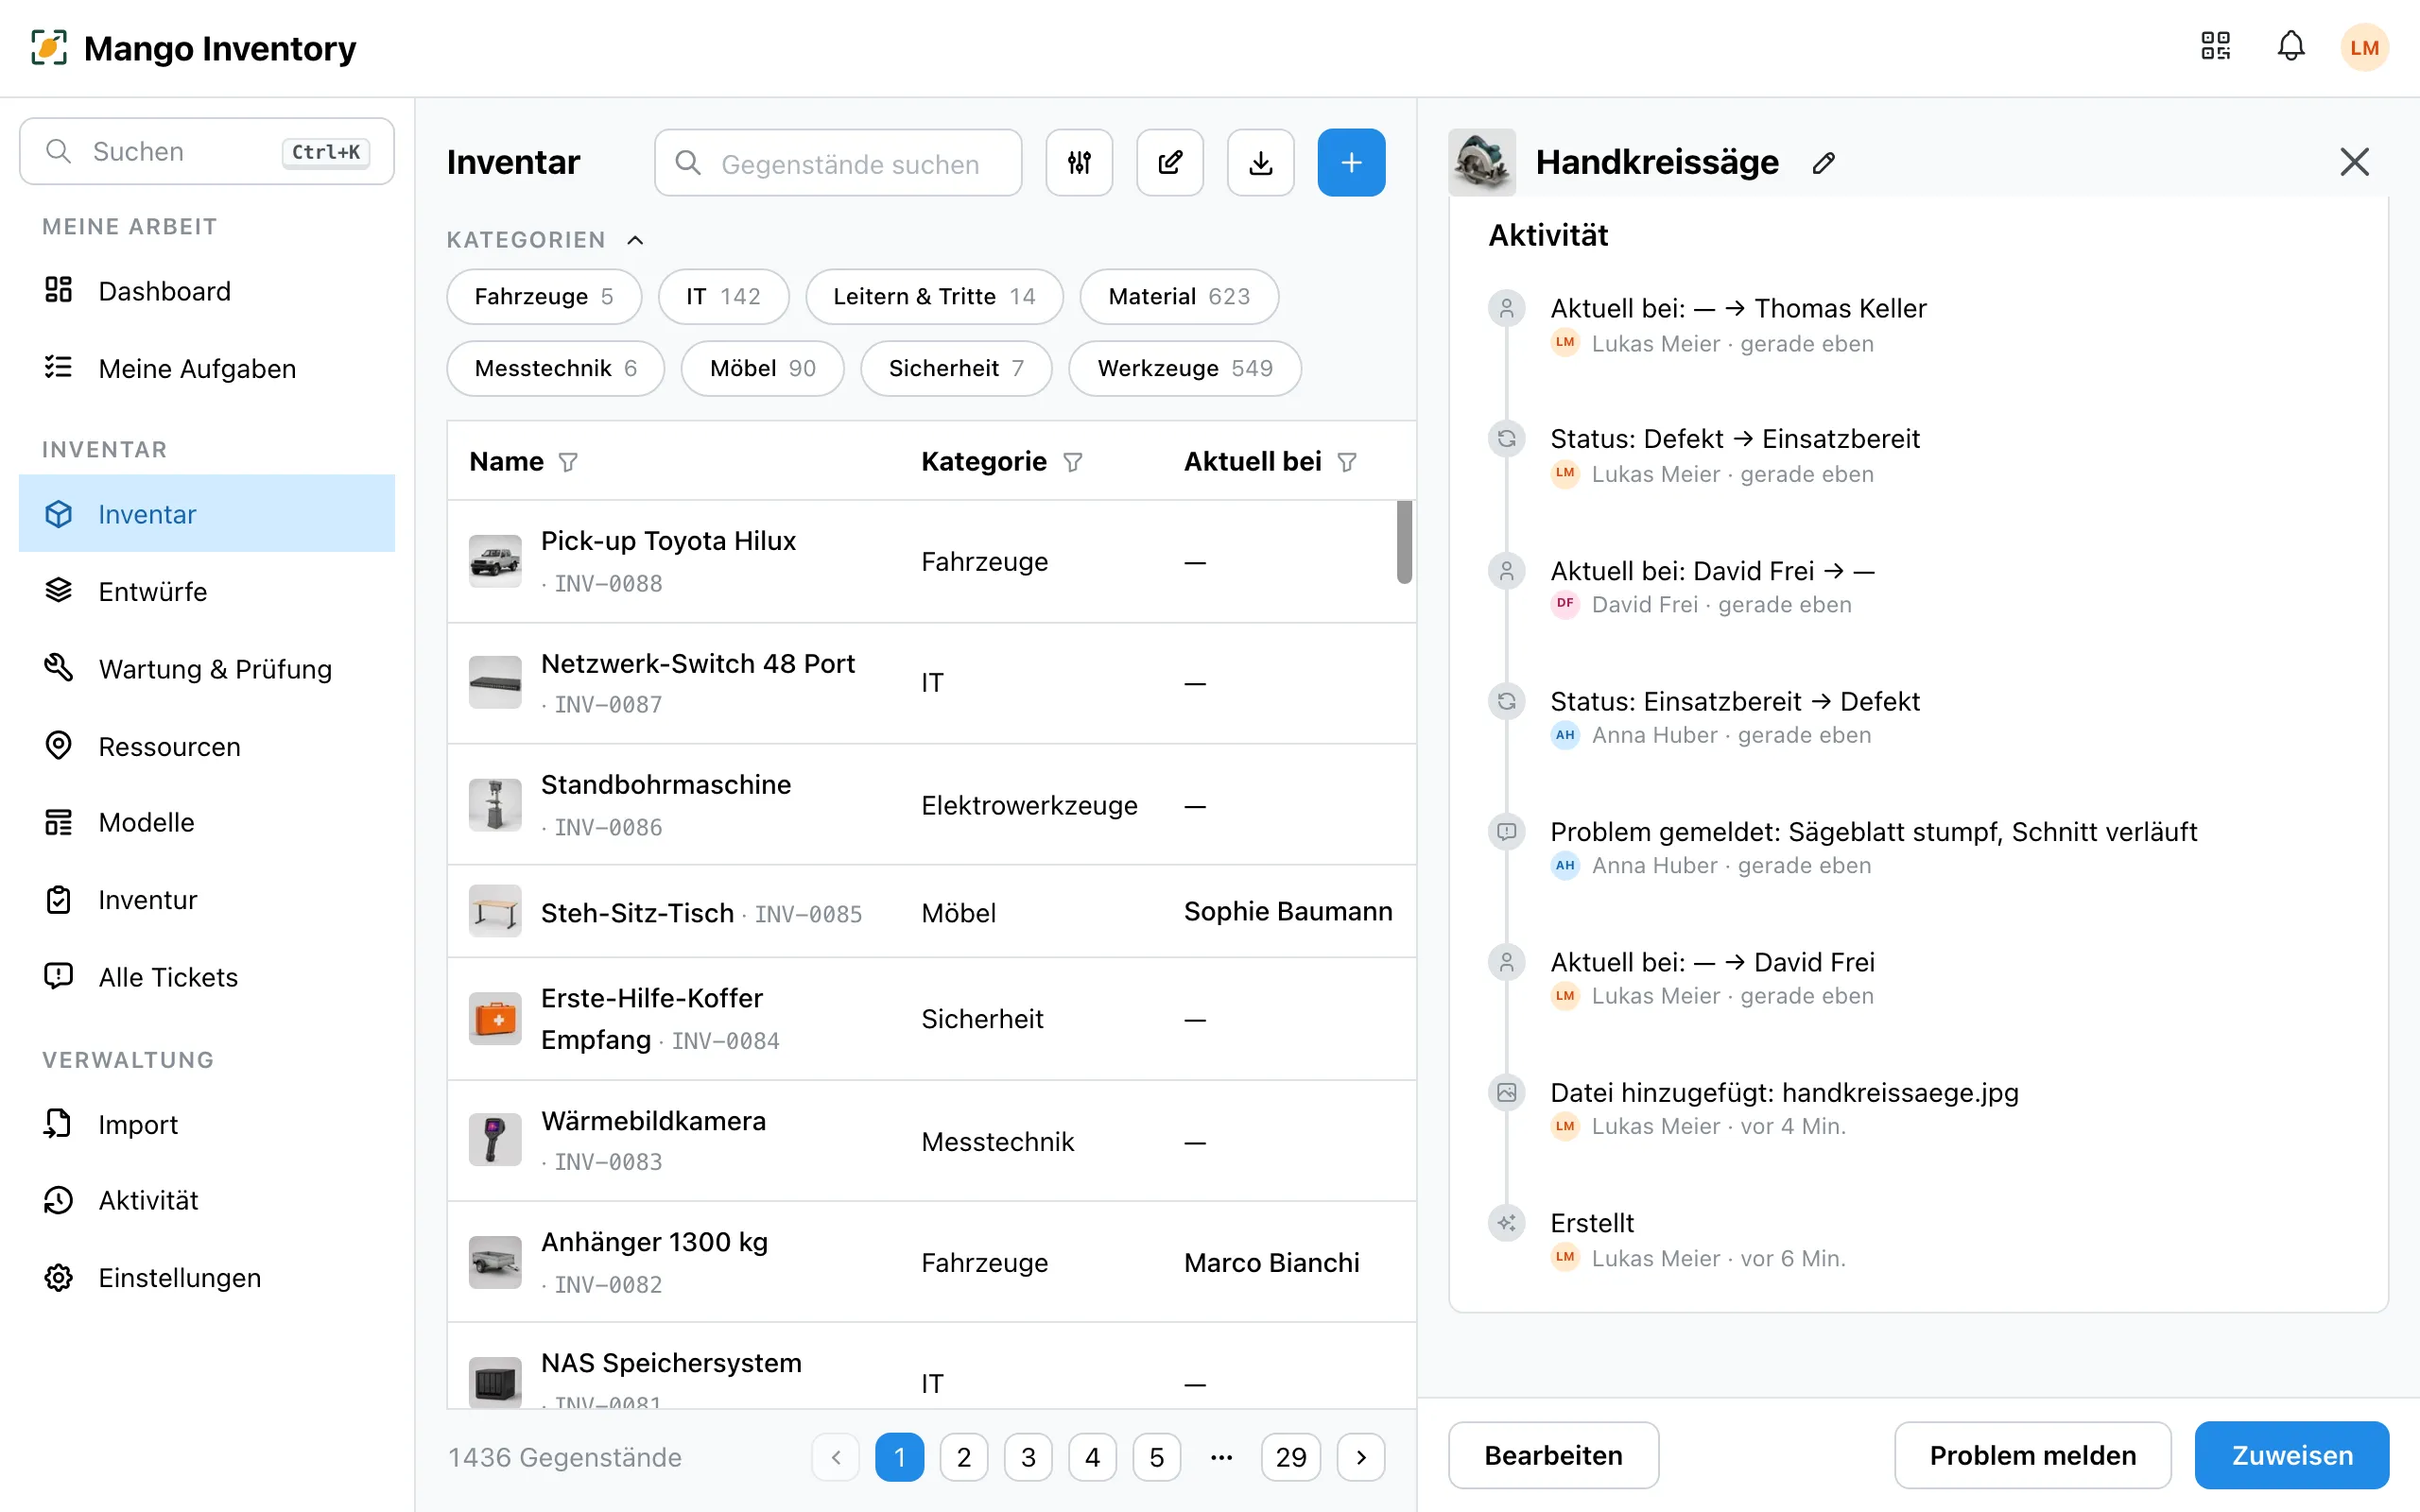2420x1512 pixels.
Task: Open Entwürfe section
Action: [x=207, y=591]
